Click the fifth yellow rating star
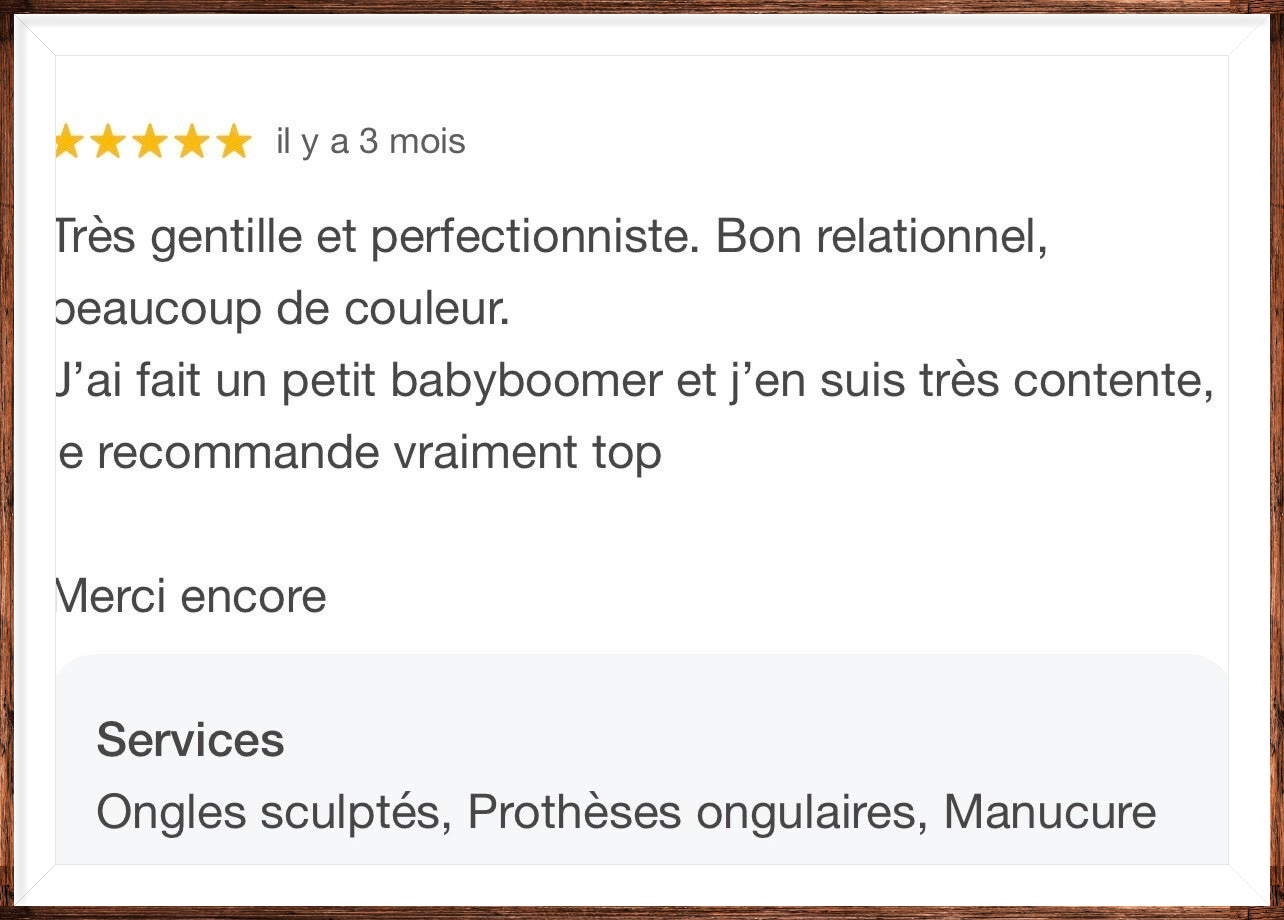The image size is (1284, 920). pyautogui.click(x=233, y=142)
